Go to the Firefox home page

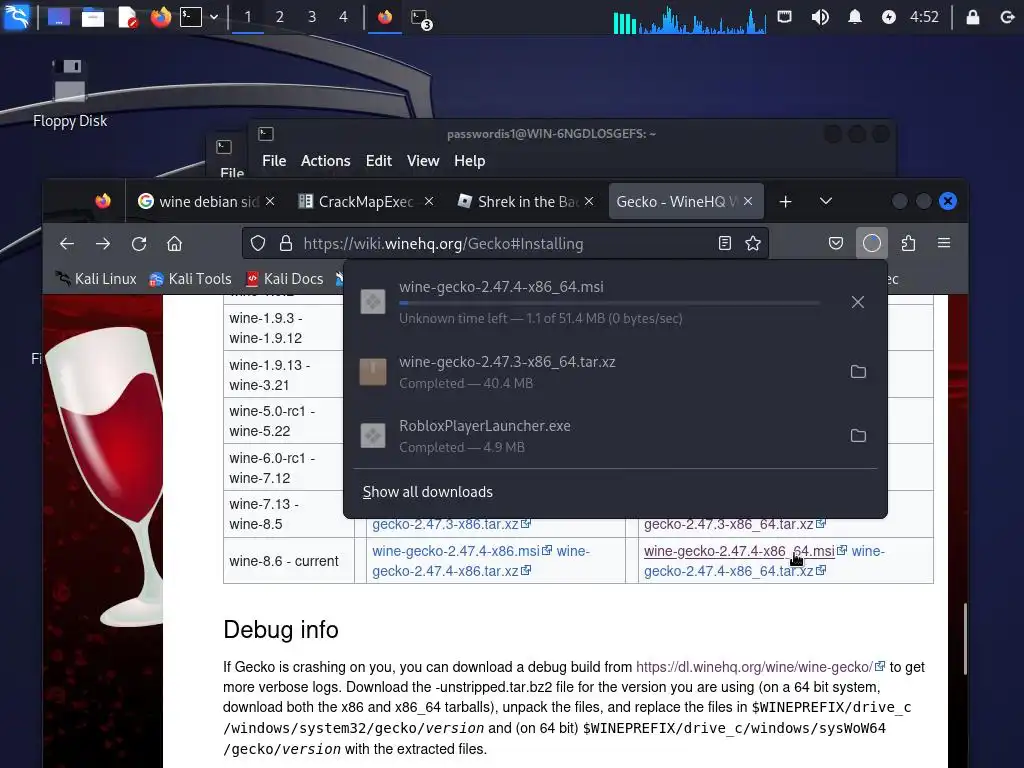coord(174,244)
